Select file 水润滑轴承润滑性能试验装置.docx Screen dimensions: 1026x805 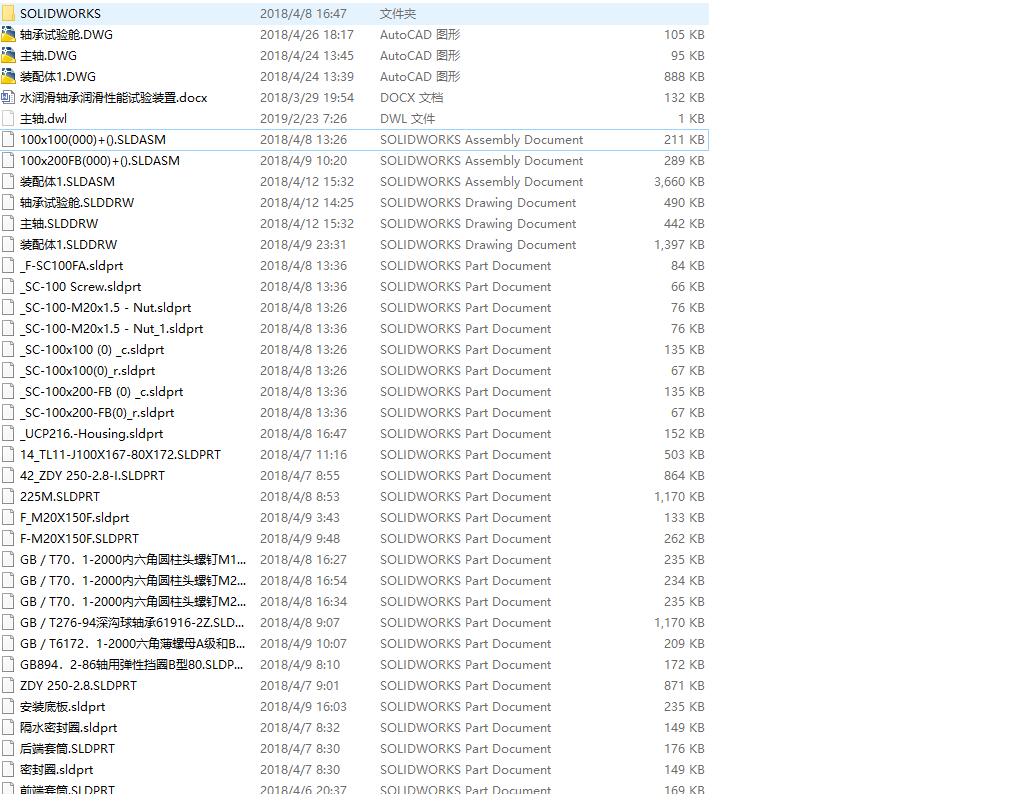pos(113,98)
